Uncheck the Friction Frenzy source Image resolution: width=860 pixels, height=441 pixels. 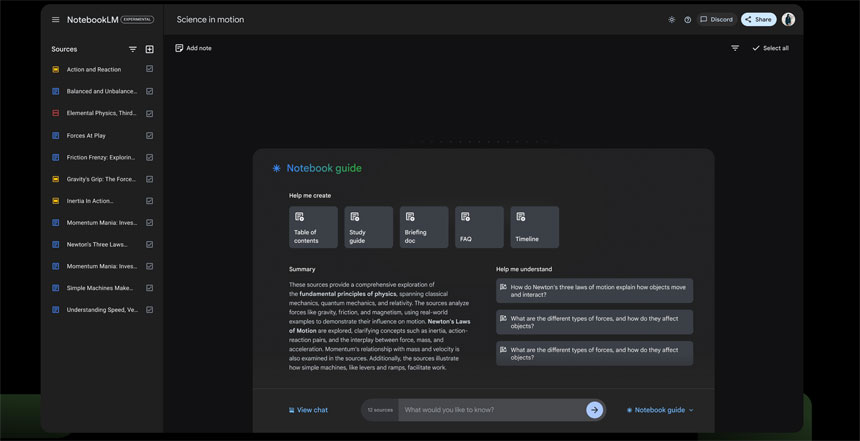point(149,157)
